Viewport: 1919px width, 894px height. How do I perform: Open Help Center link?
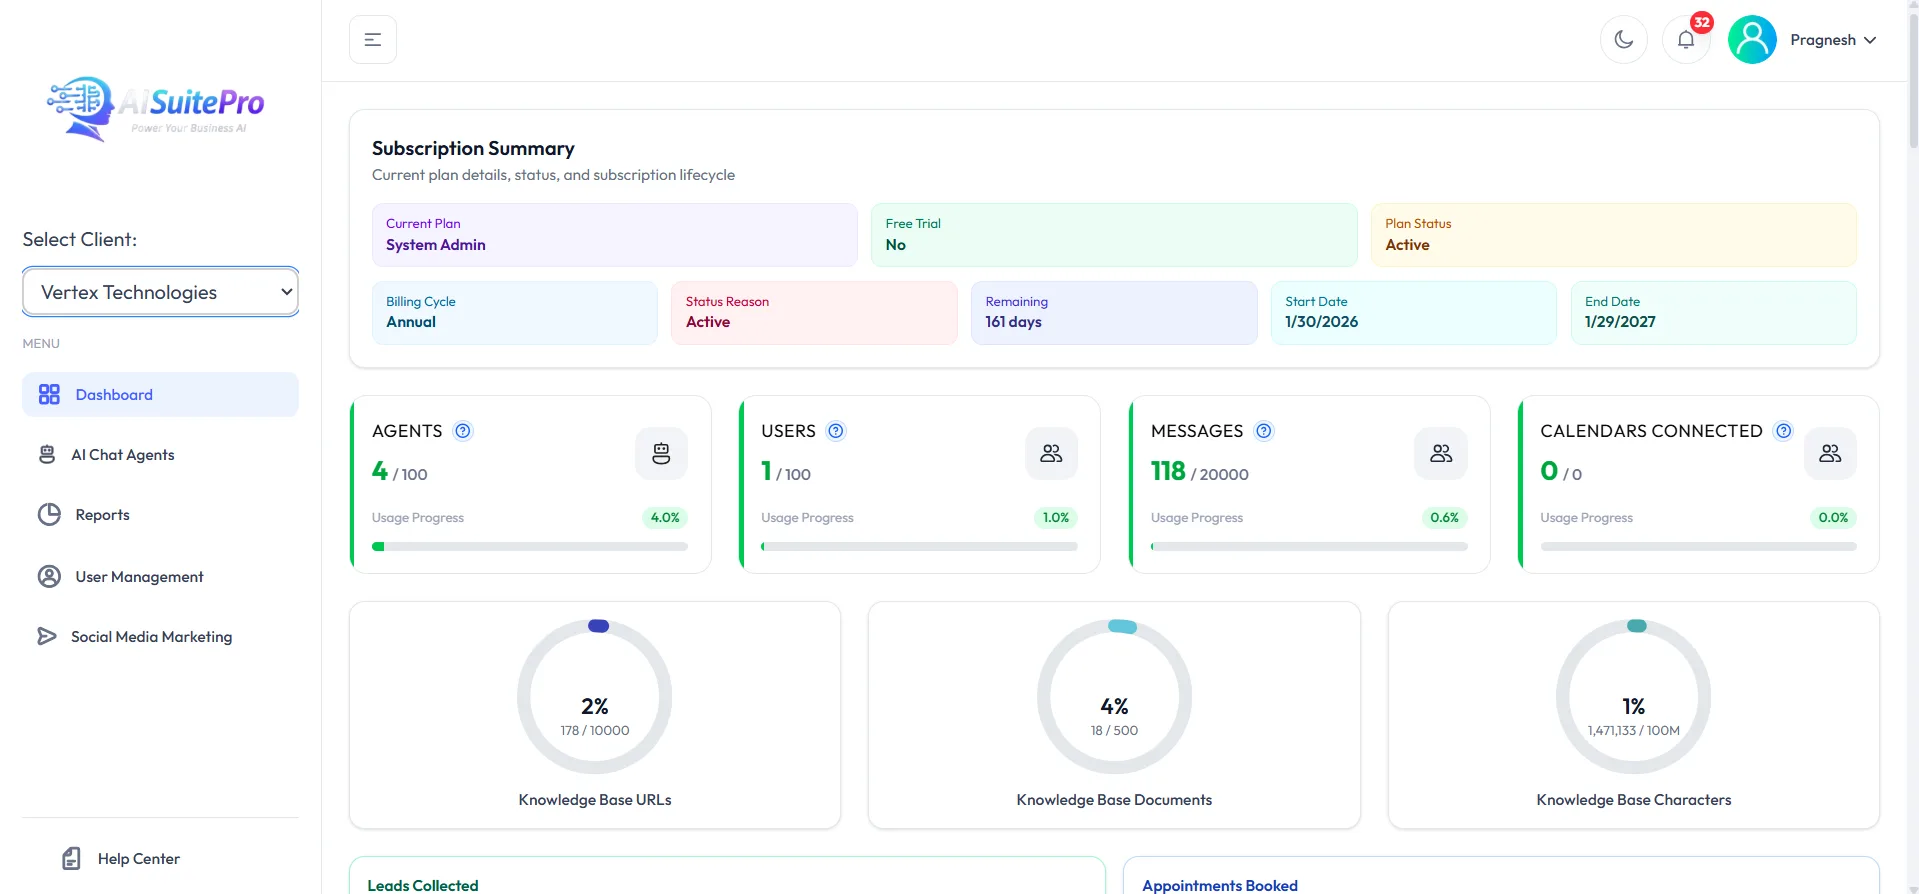[121, 859]
